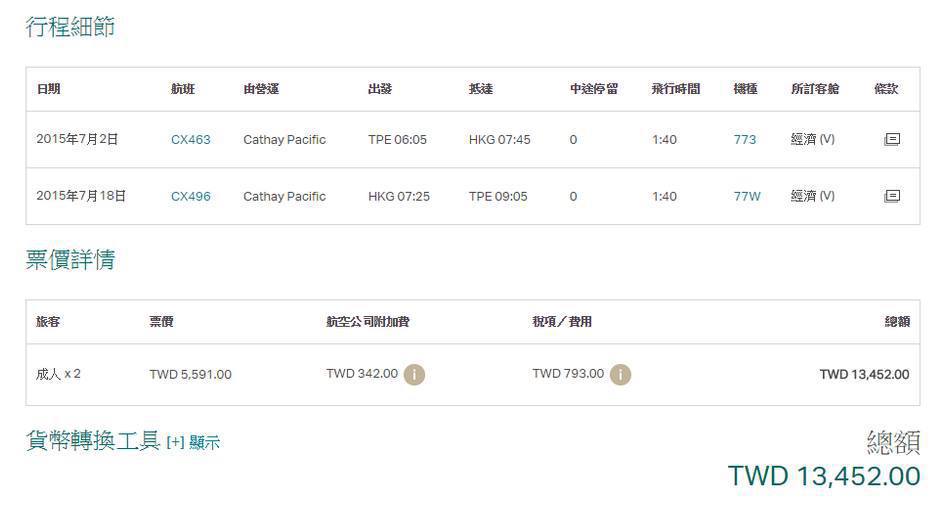
Task: Open fare conditions icon for CX496 flight
Action: 892,196
